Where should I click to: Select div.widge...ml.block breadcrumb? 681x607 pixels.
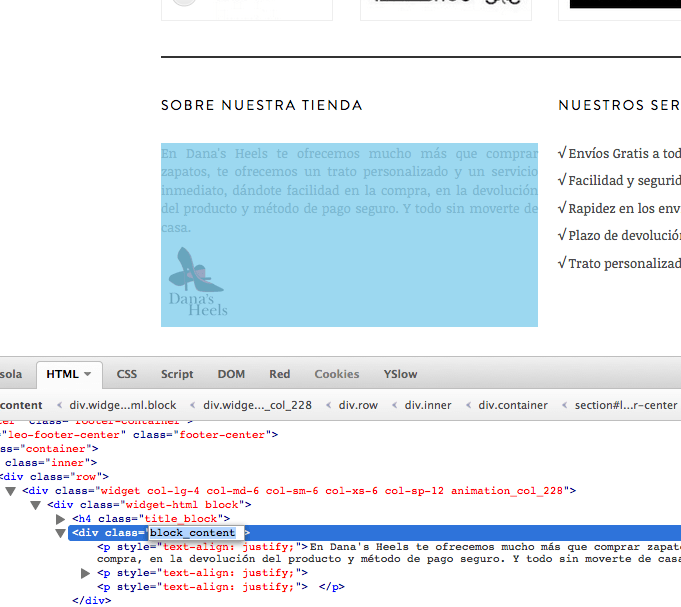coord(123,406)
